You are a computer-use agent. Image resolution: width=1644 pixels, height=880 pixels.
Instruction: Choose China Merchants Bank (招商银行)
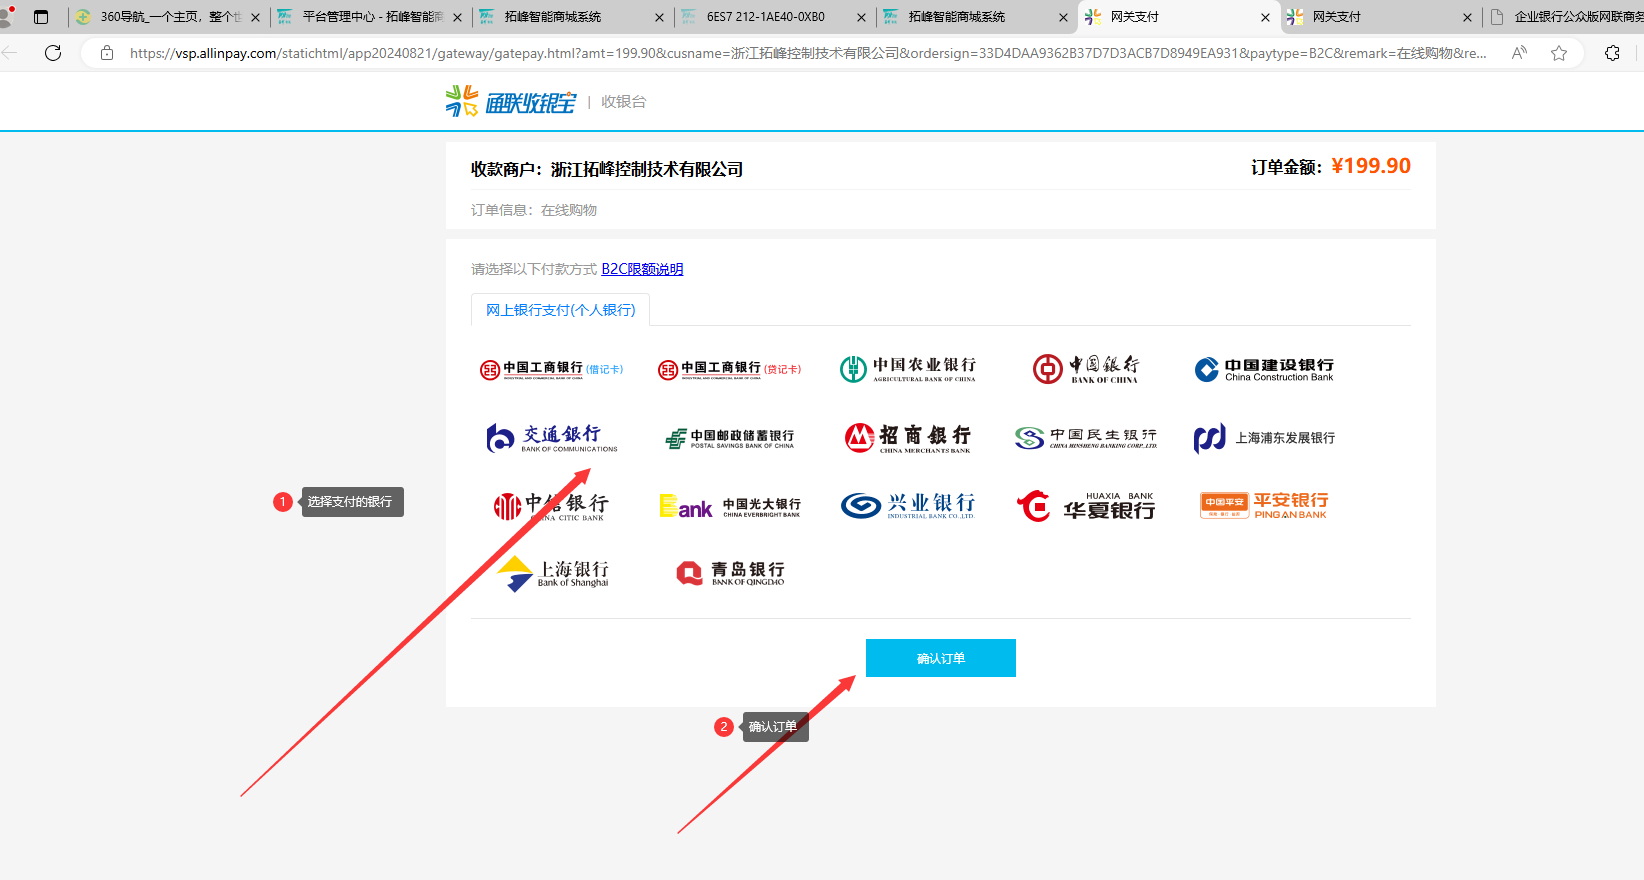point(908,438)
